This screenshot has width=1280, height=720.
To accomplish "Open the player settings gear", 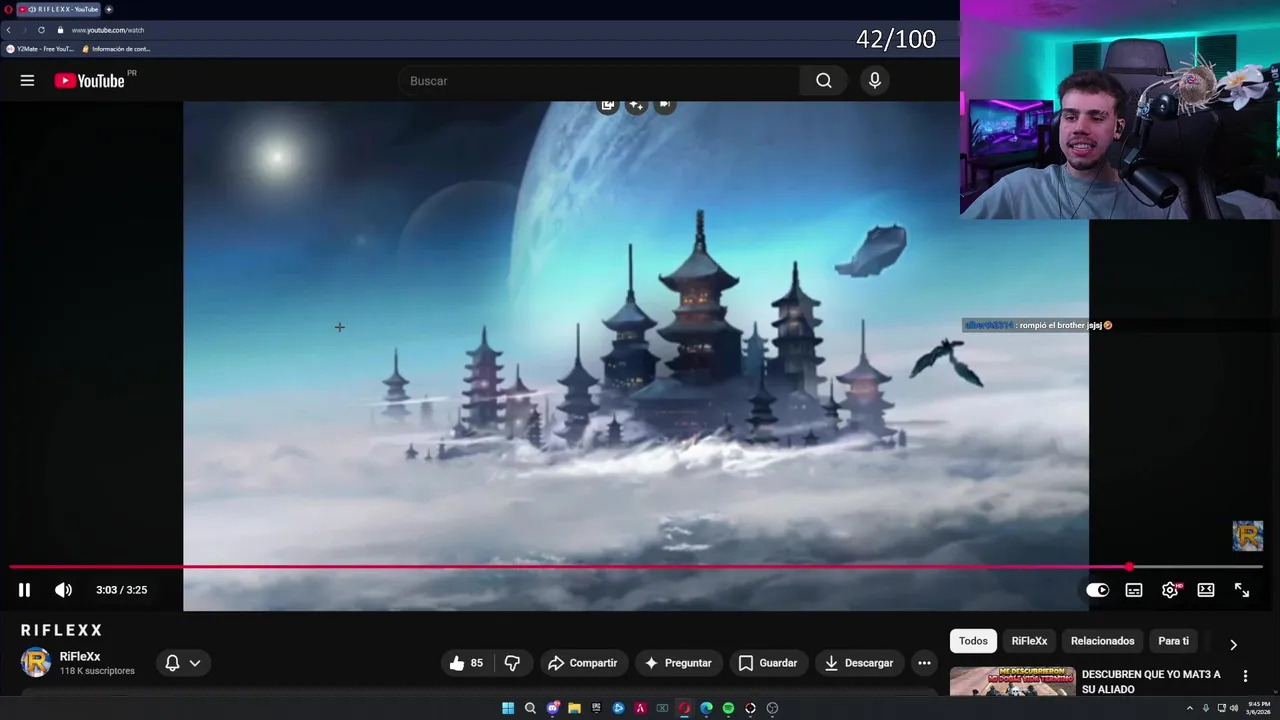I will click(1169, 590).
